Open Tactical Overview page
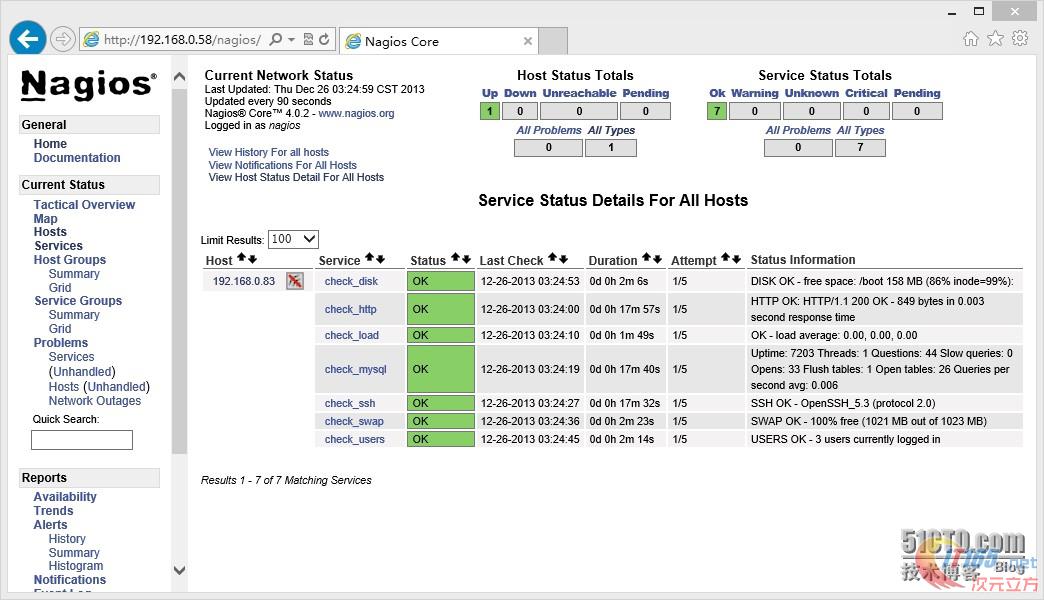 click(85, 205)
